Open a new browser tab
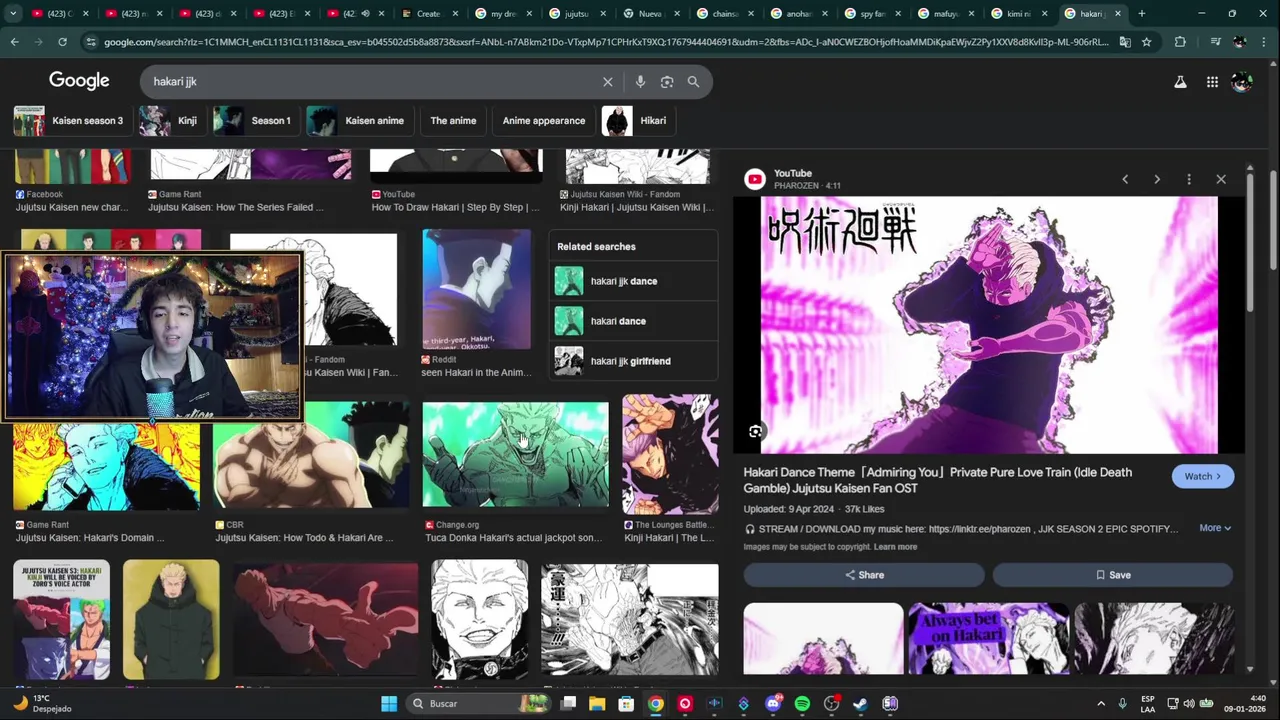1280x720 pixels. coord(1141,14)
